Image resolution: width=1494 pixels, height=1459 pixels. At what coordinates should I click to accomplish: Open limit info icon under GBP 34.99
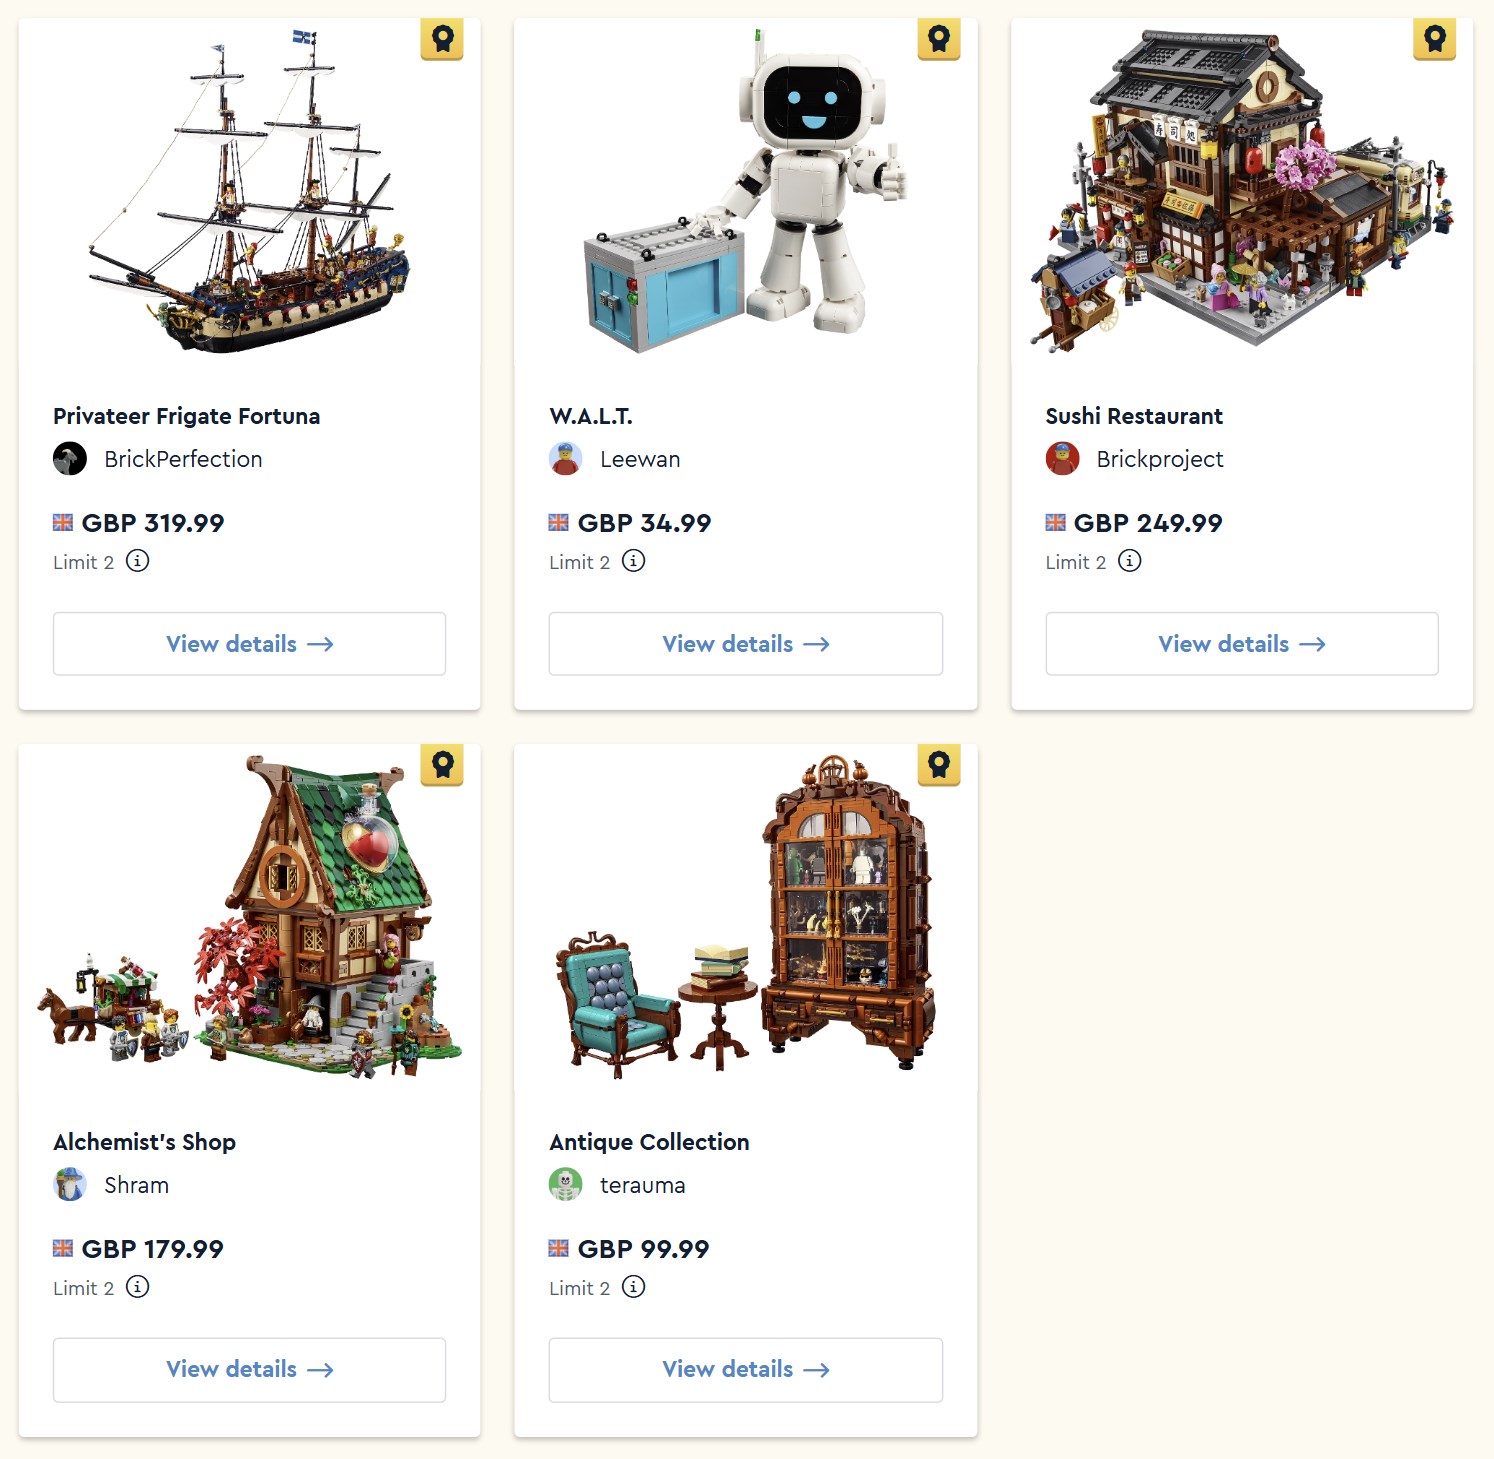[x=634, y=561]
